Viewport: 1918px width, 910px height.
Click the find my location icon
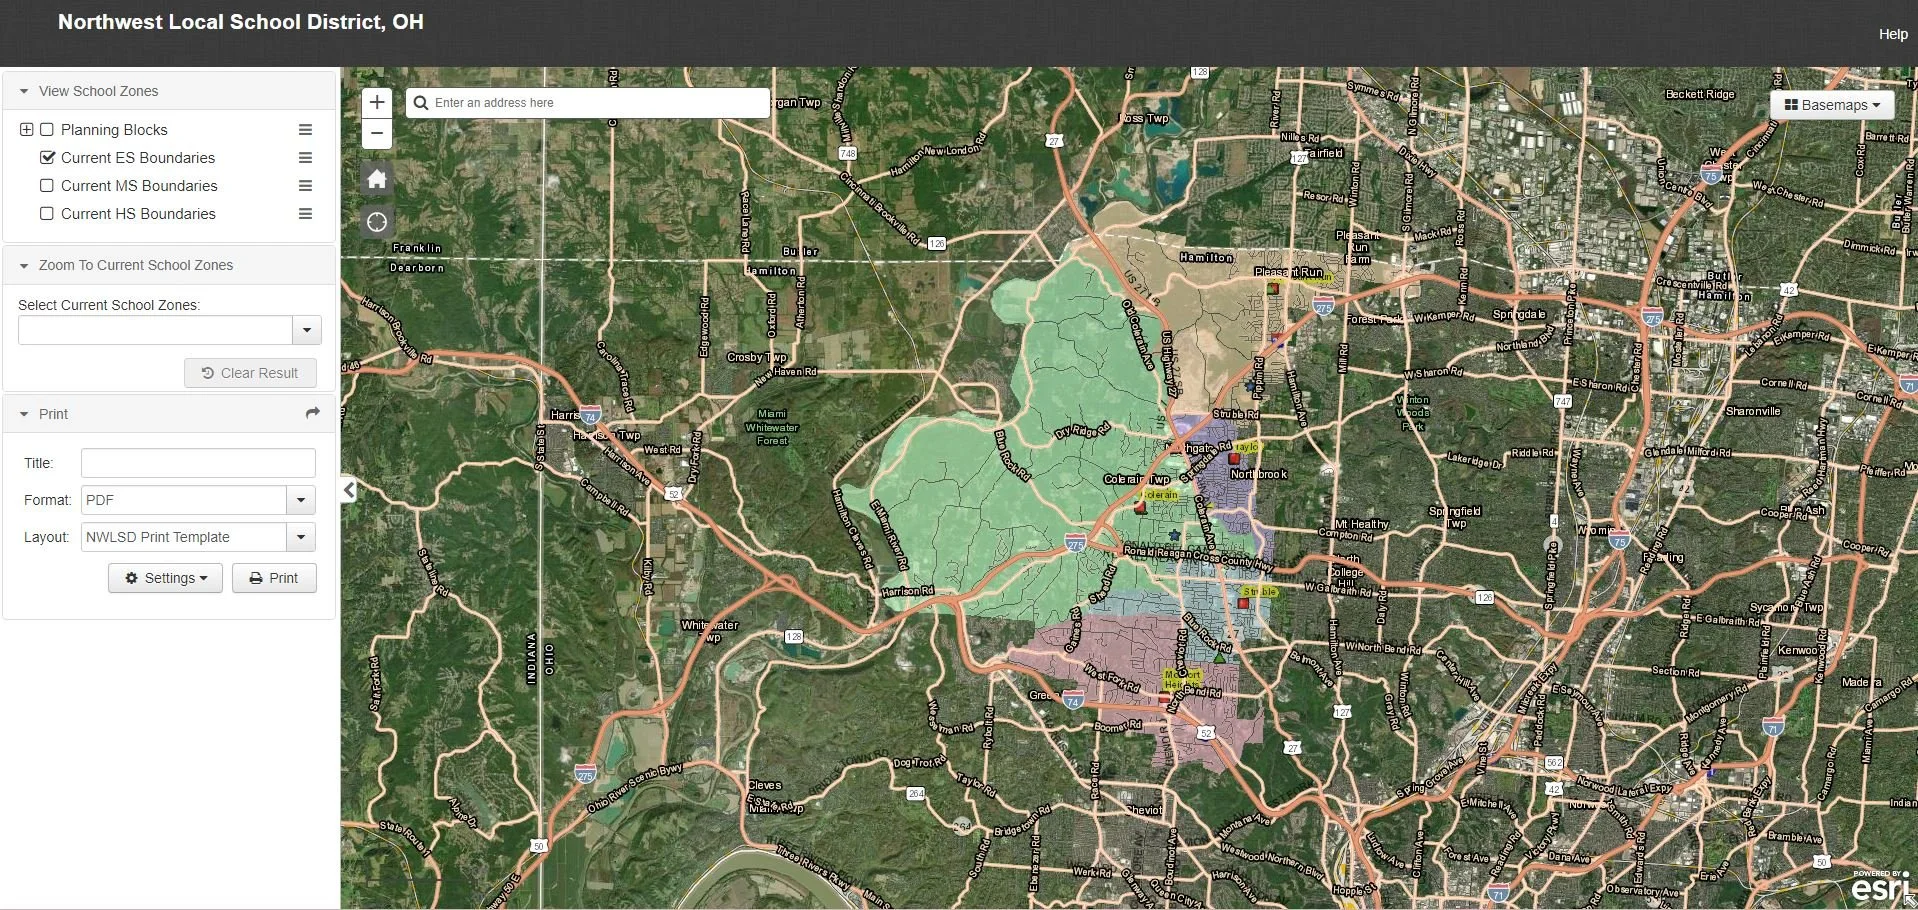click(x=377, y=222)
